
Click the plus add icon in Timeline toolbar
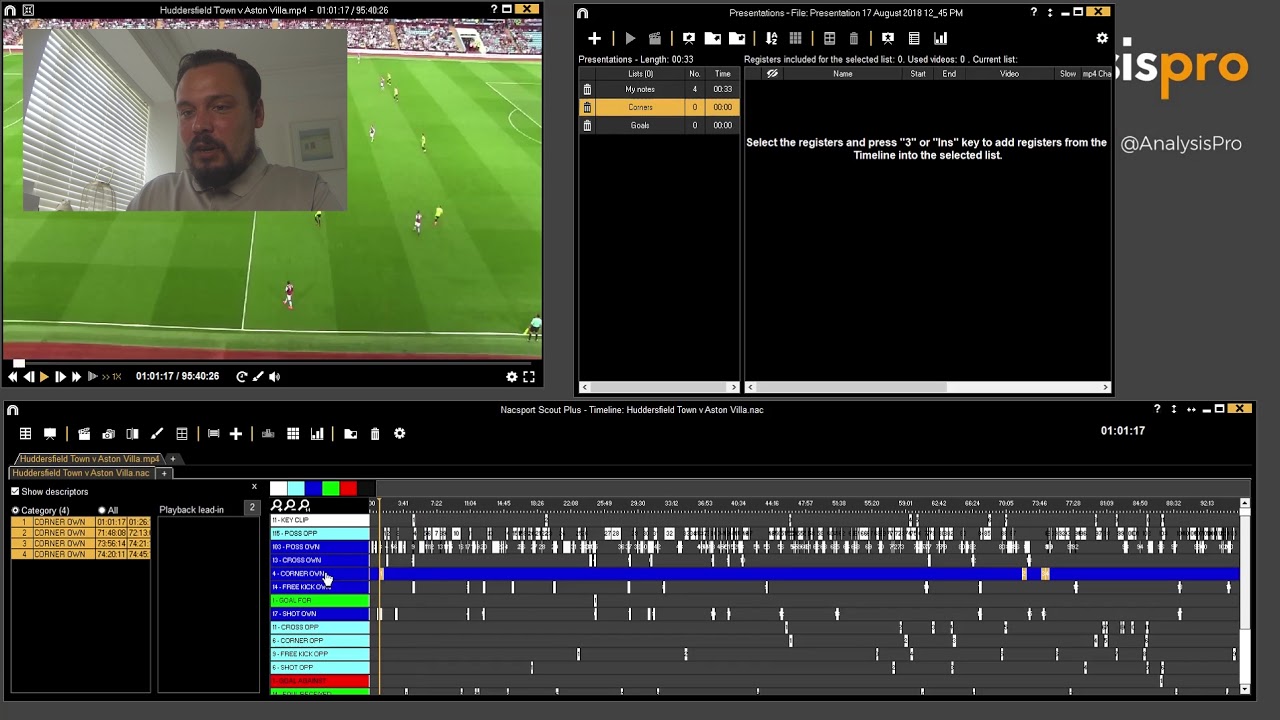click(236, 434)
